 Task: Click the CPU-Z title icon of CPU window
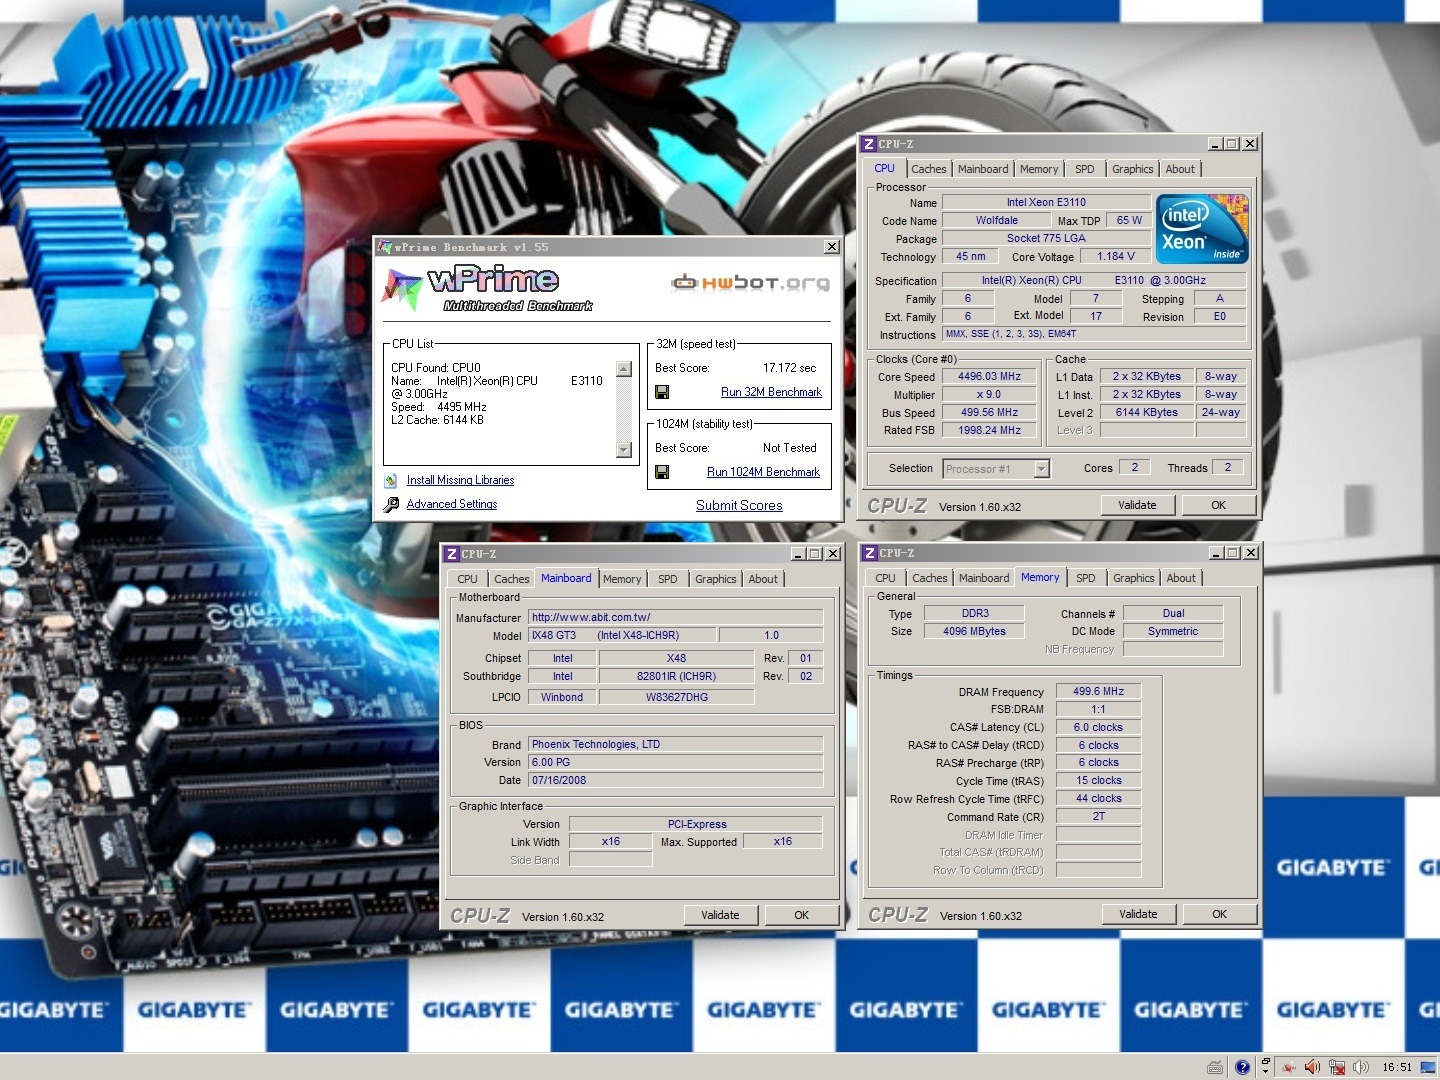coord(869,144)
